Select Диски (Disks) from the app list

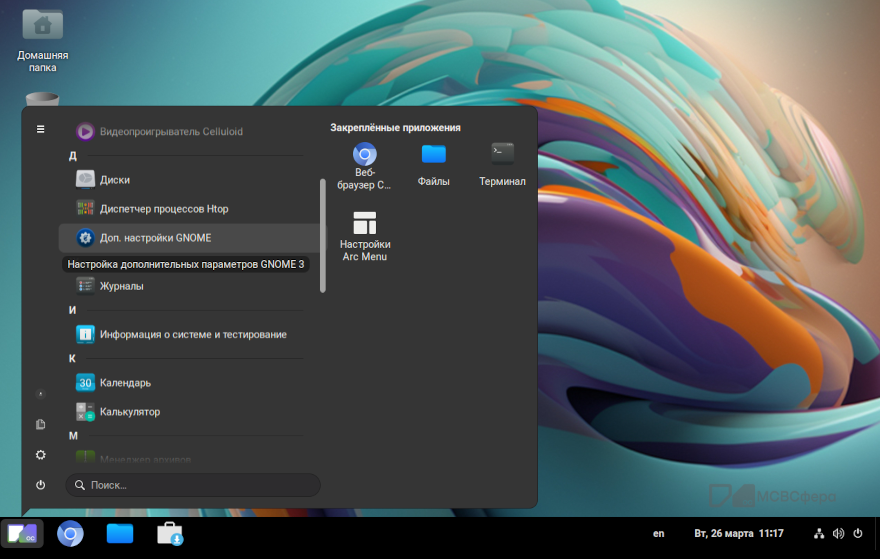pyautogui.click(x=115, y=180)
